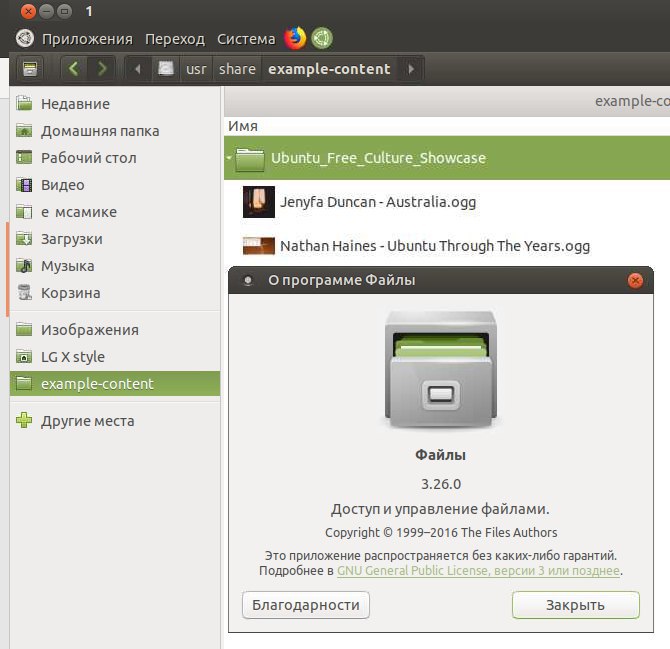Open Другие места in the sidebar
Screen dimensions: 670x649
pos(115,420)
